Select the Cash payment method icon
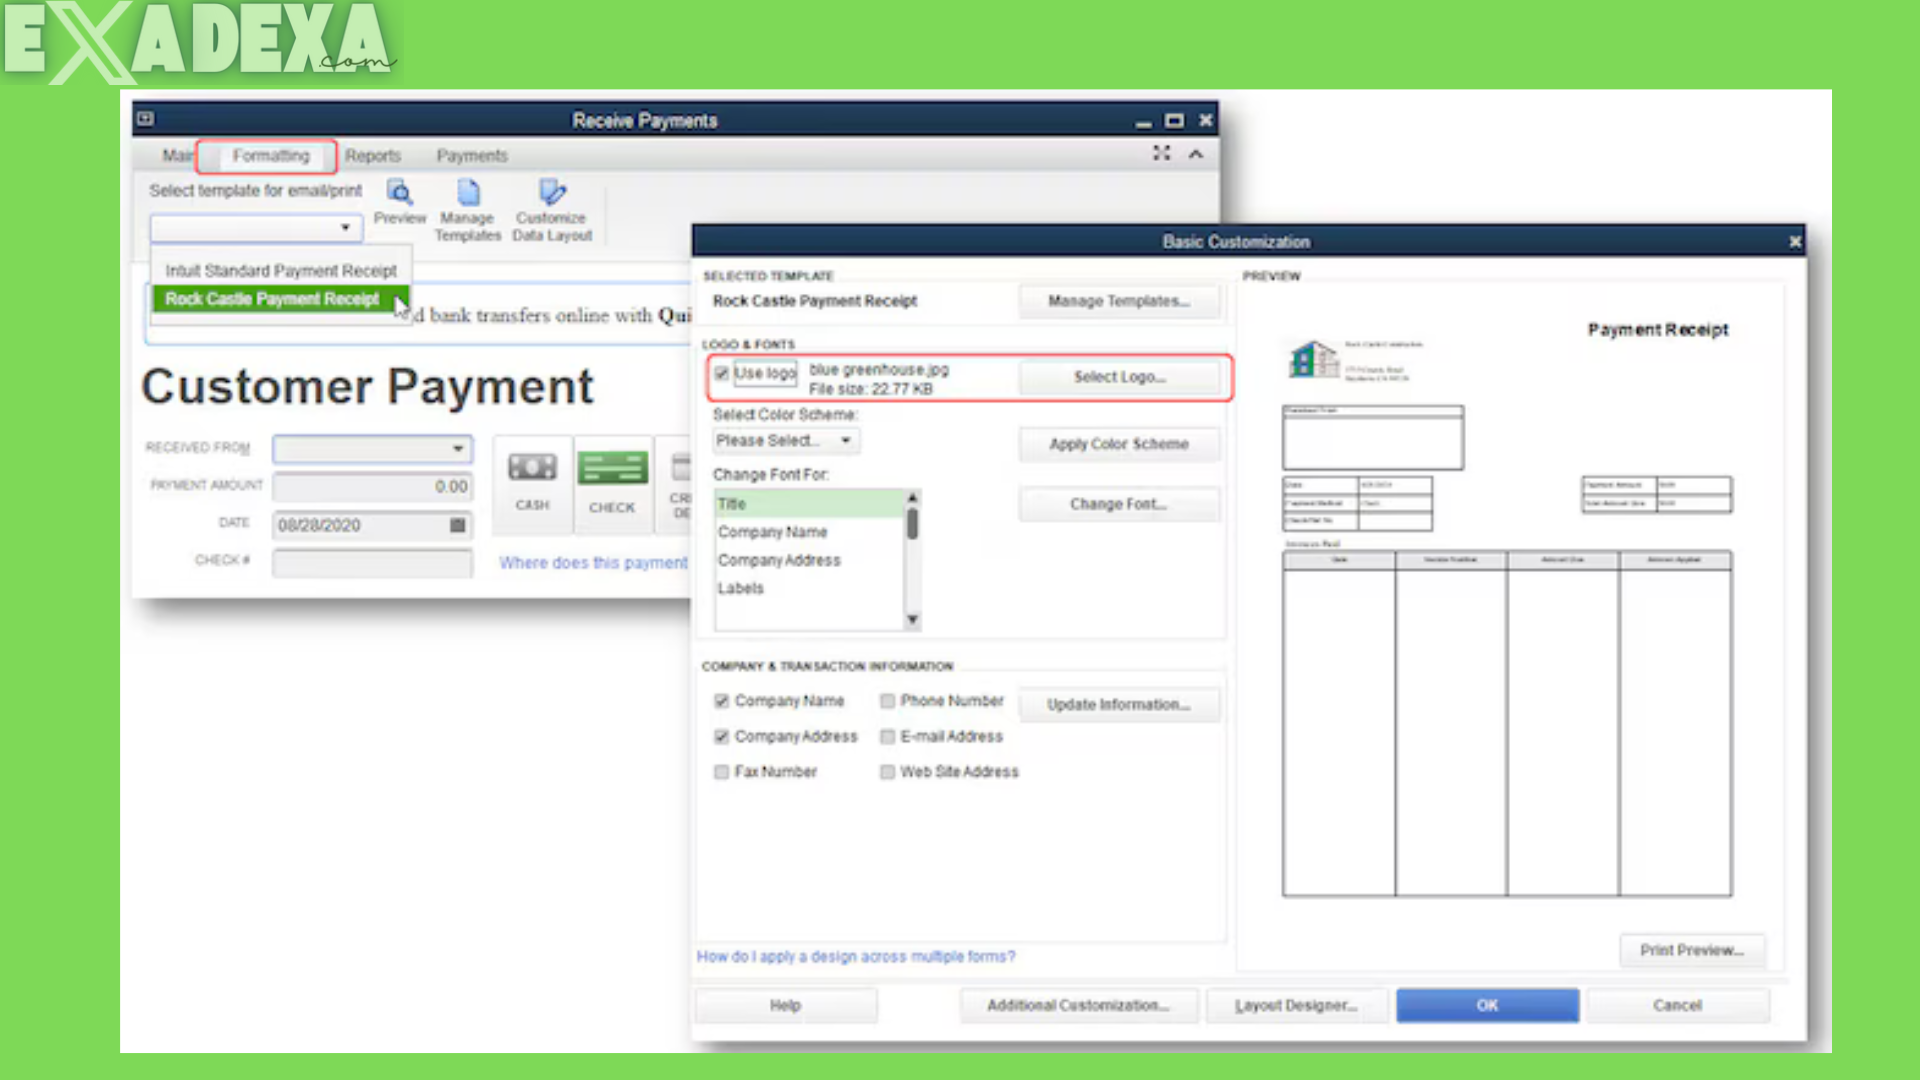The image size is (1920, 1080). [x=531, y=466]
